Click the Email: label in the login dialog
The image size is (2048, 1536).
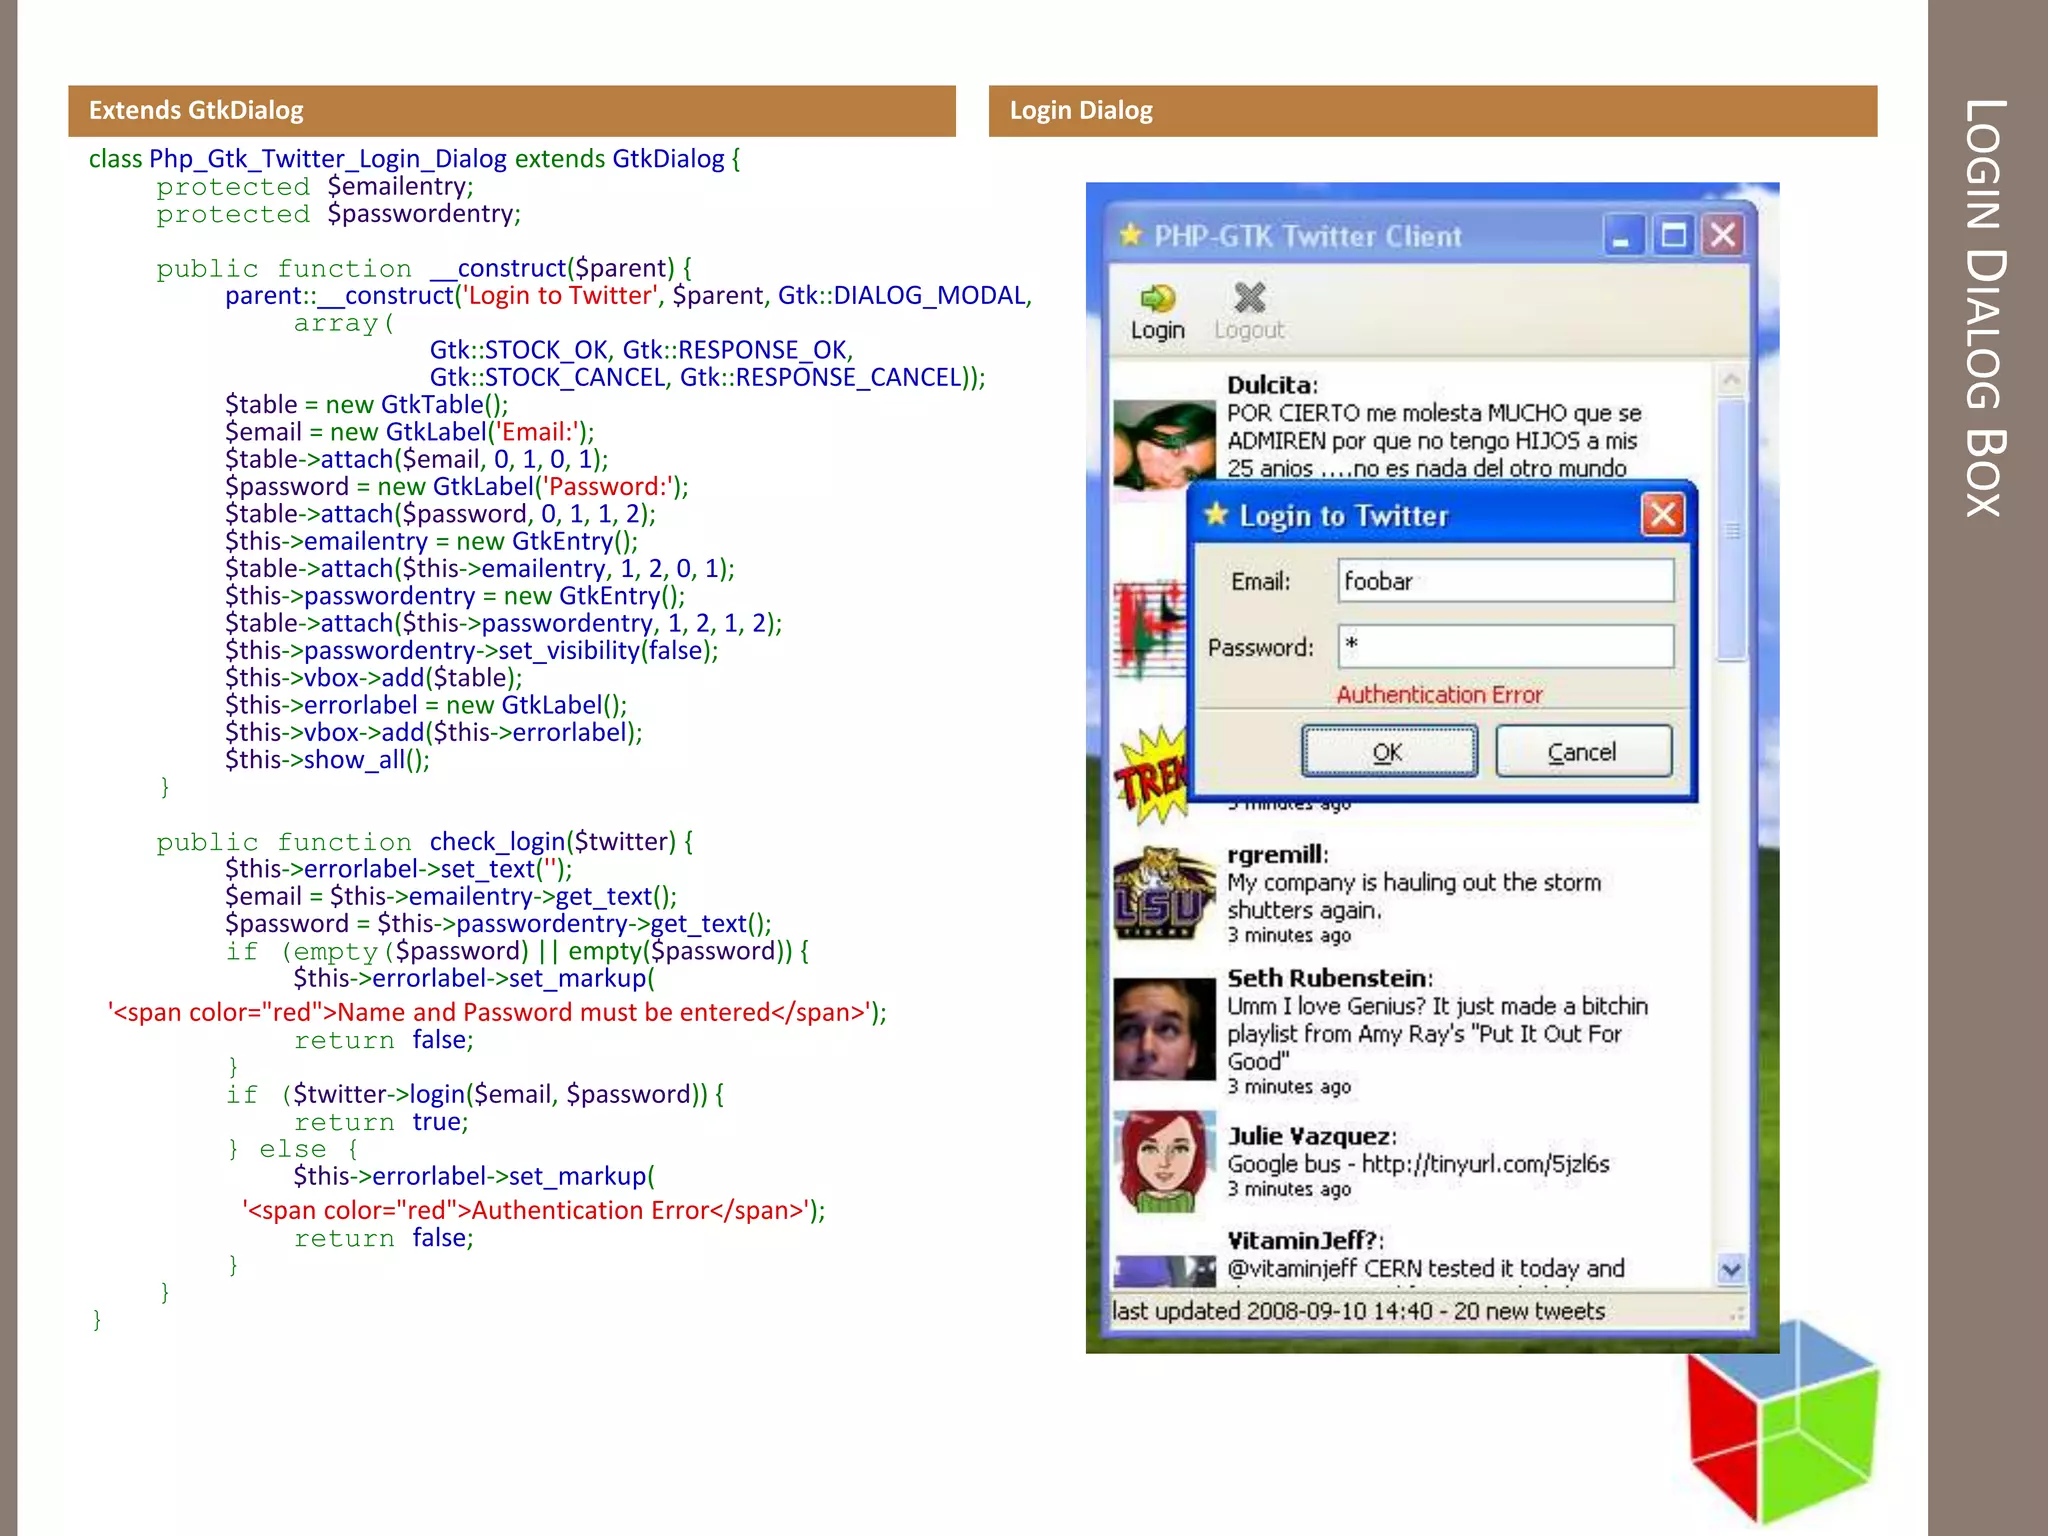1260,581
